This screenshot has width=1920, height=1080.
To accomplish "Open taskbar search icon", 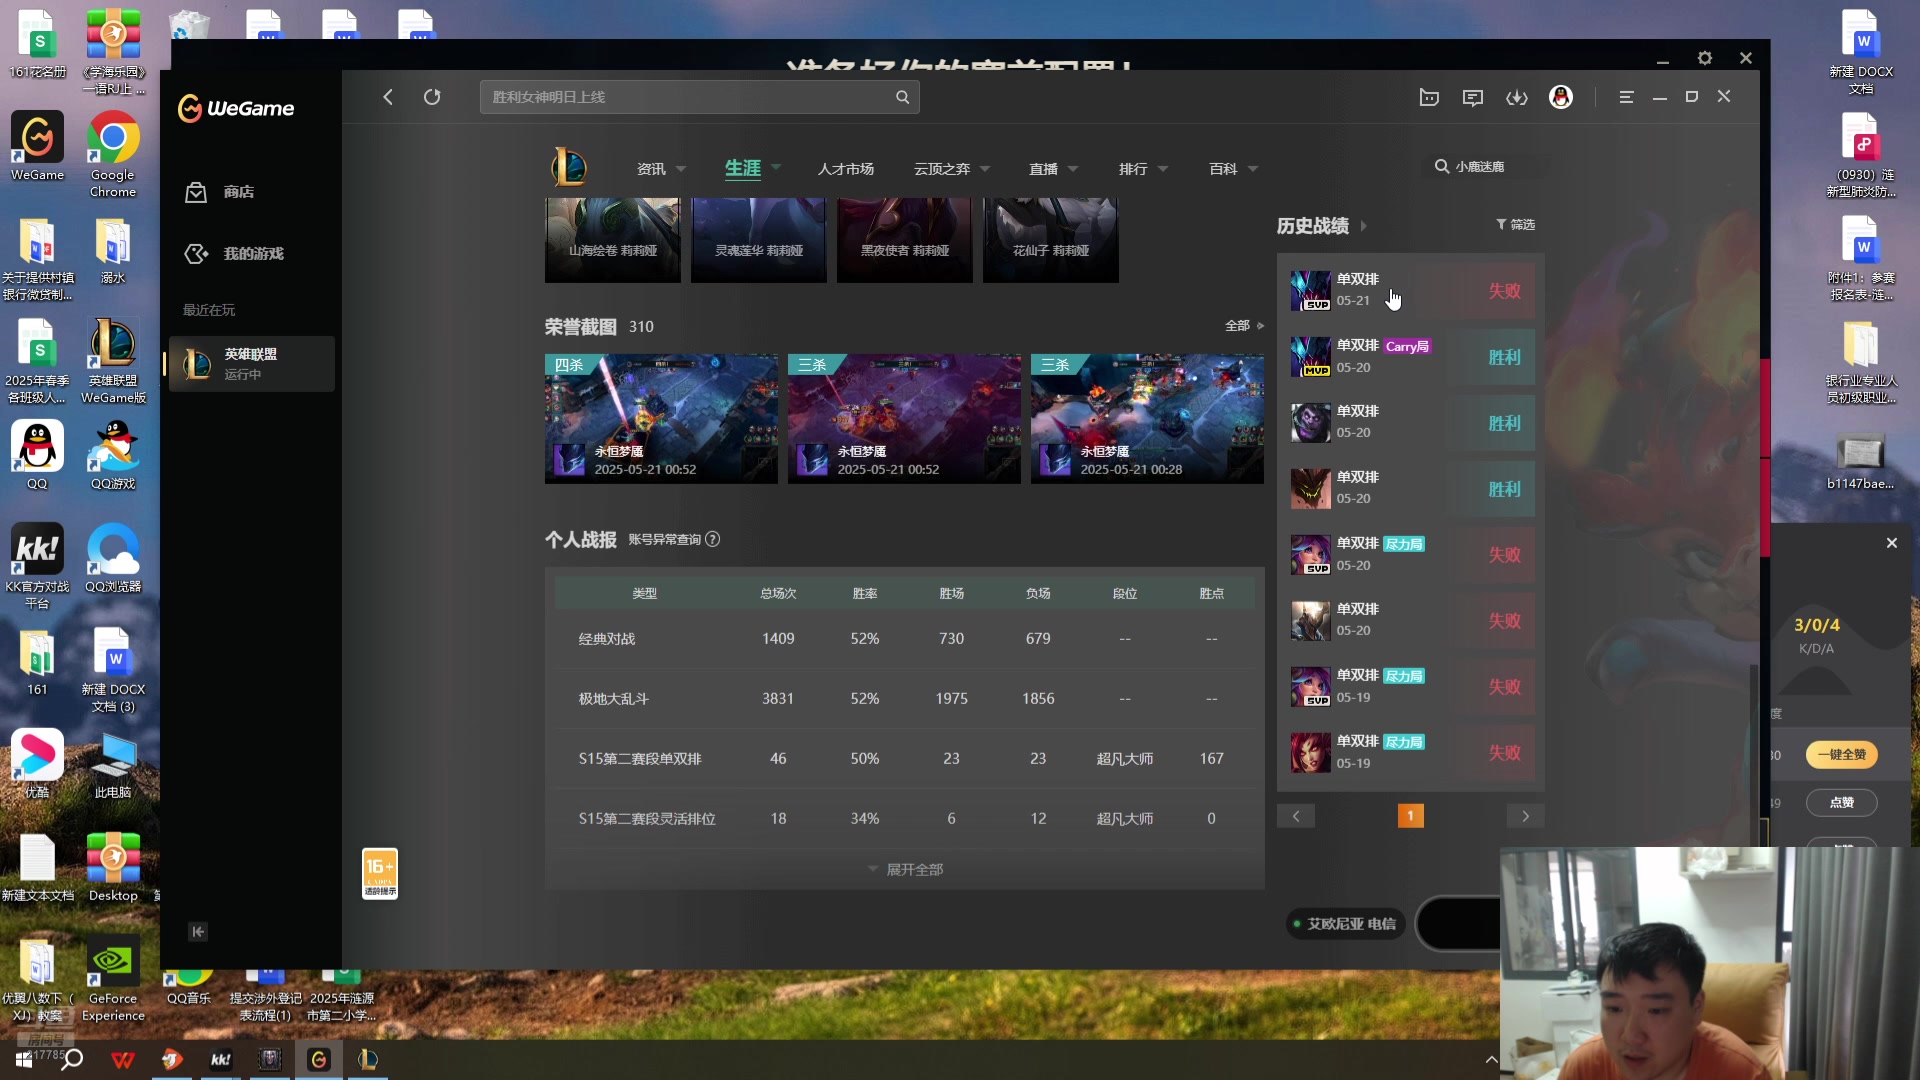I will 72,1060.
